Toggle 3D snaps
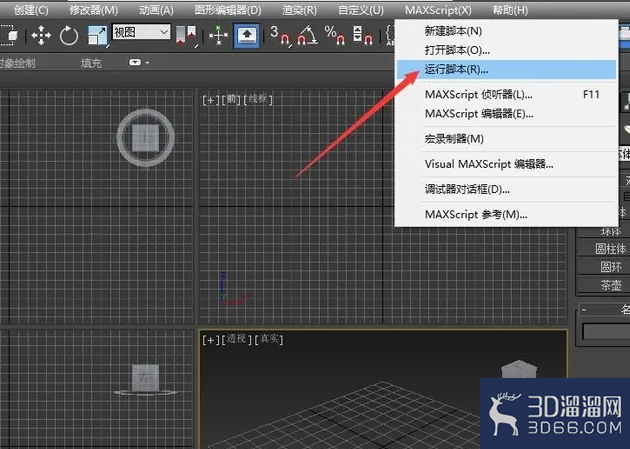The height and width of the screenshot is (449, 630). 280,35
